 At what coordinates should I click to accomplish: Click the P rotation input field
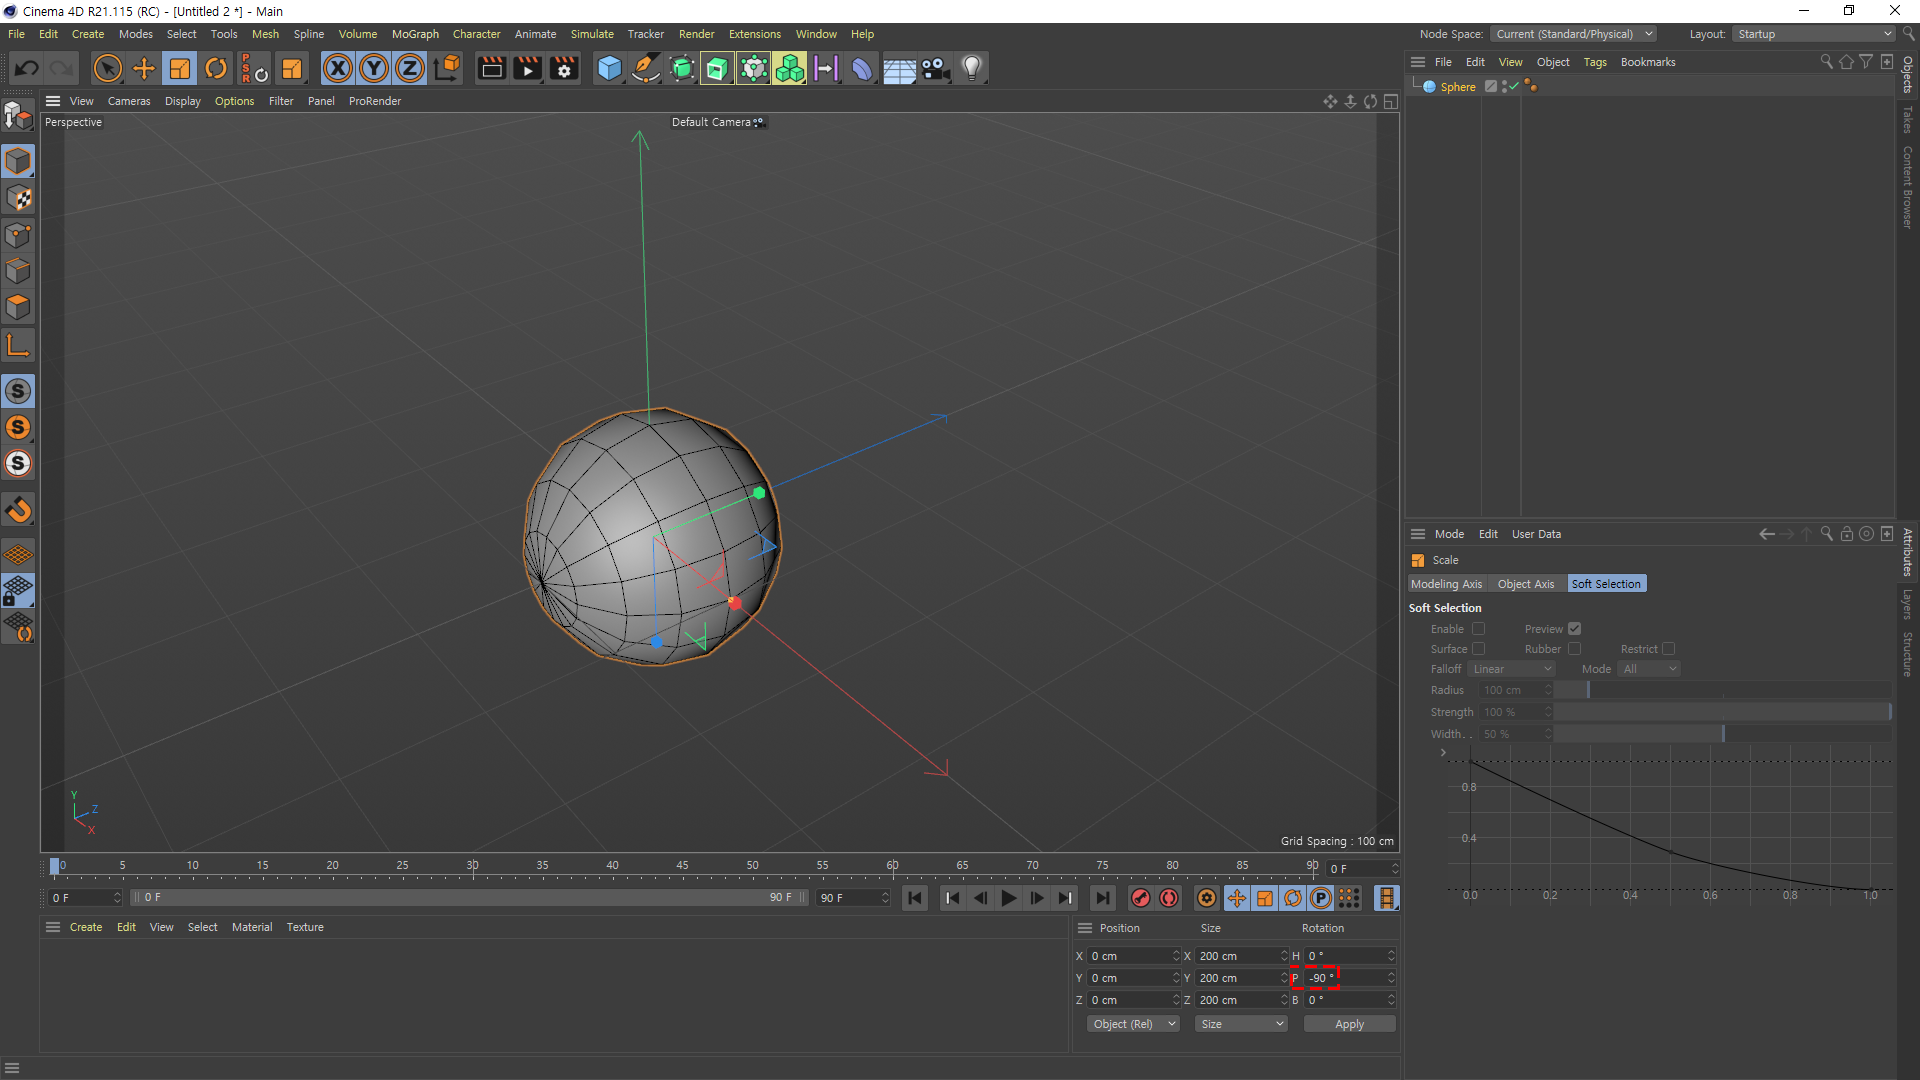pos(1342,978)
